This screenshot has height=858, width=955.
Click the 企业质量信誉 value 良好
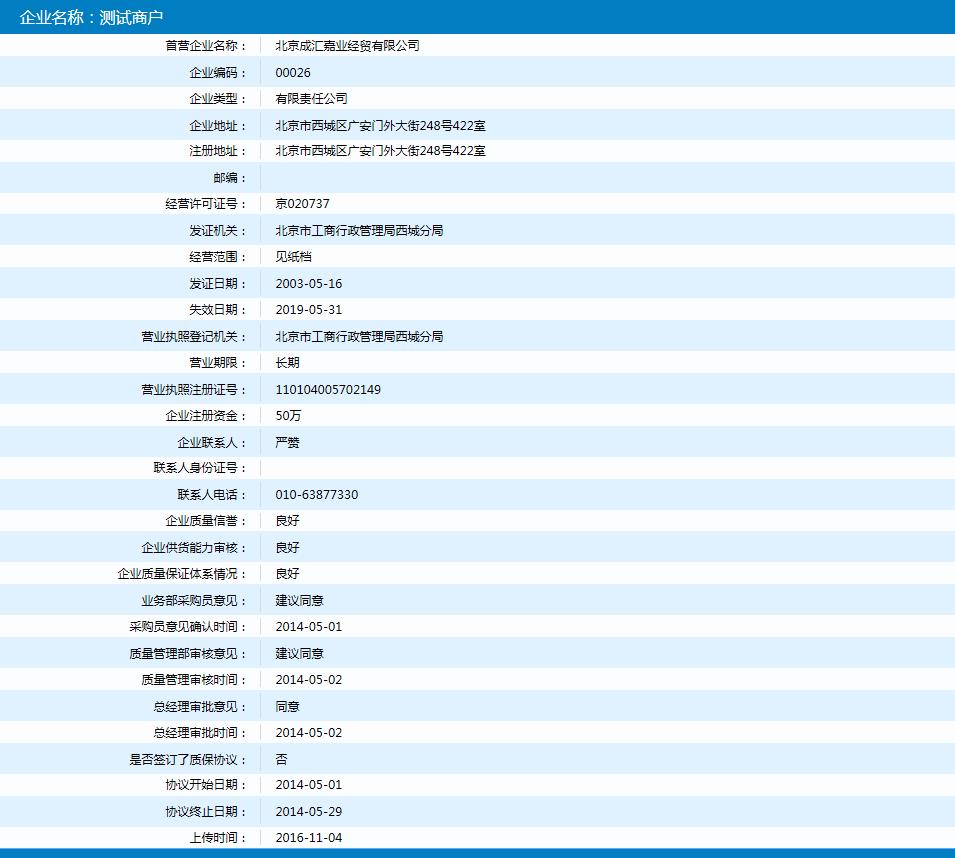[287, 521]
